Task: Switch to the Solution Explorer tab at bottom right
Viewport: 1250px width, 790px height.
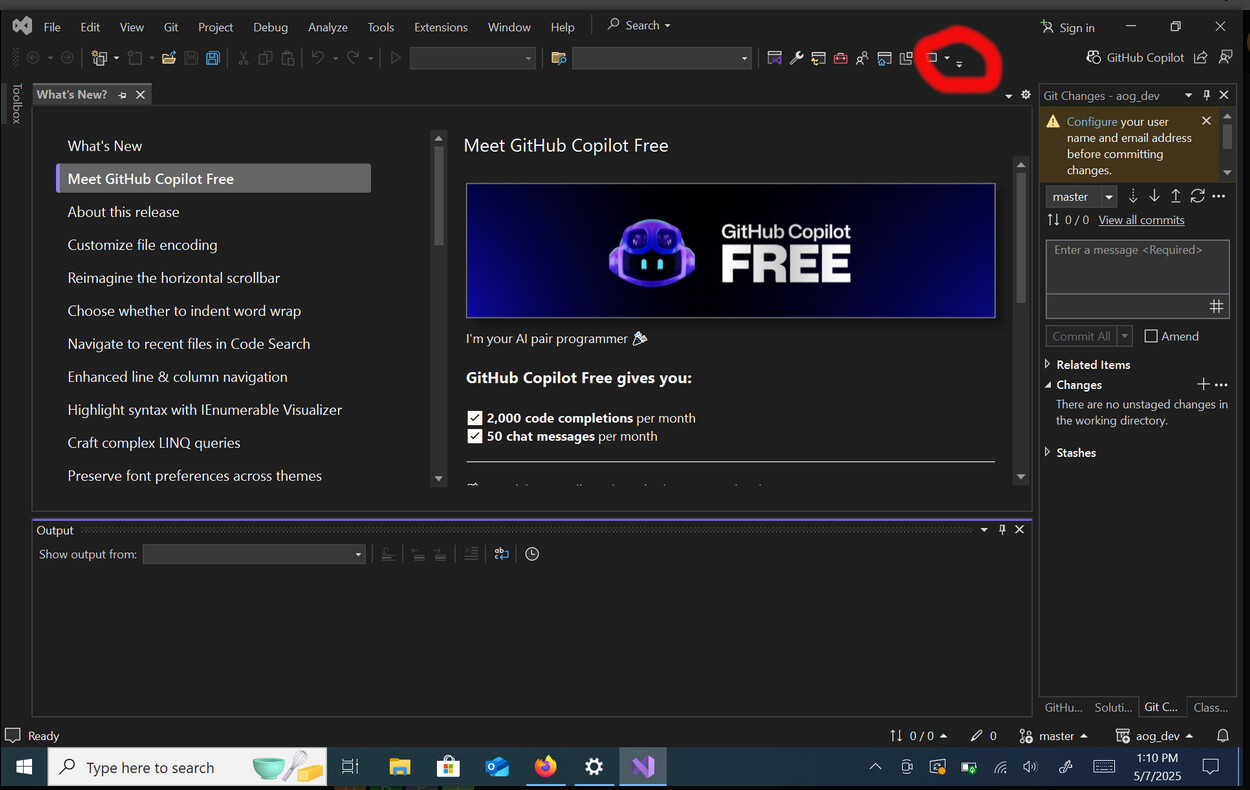Action: (x=1113, y=707)
